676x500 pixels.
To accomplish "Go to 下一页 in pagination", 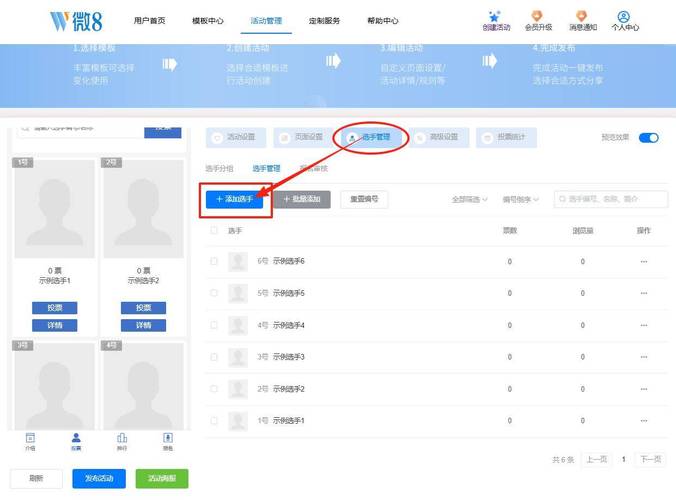I will (x=650, y=459).
